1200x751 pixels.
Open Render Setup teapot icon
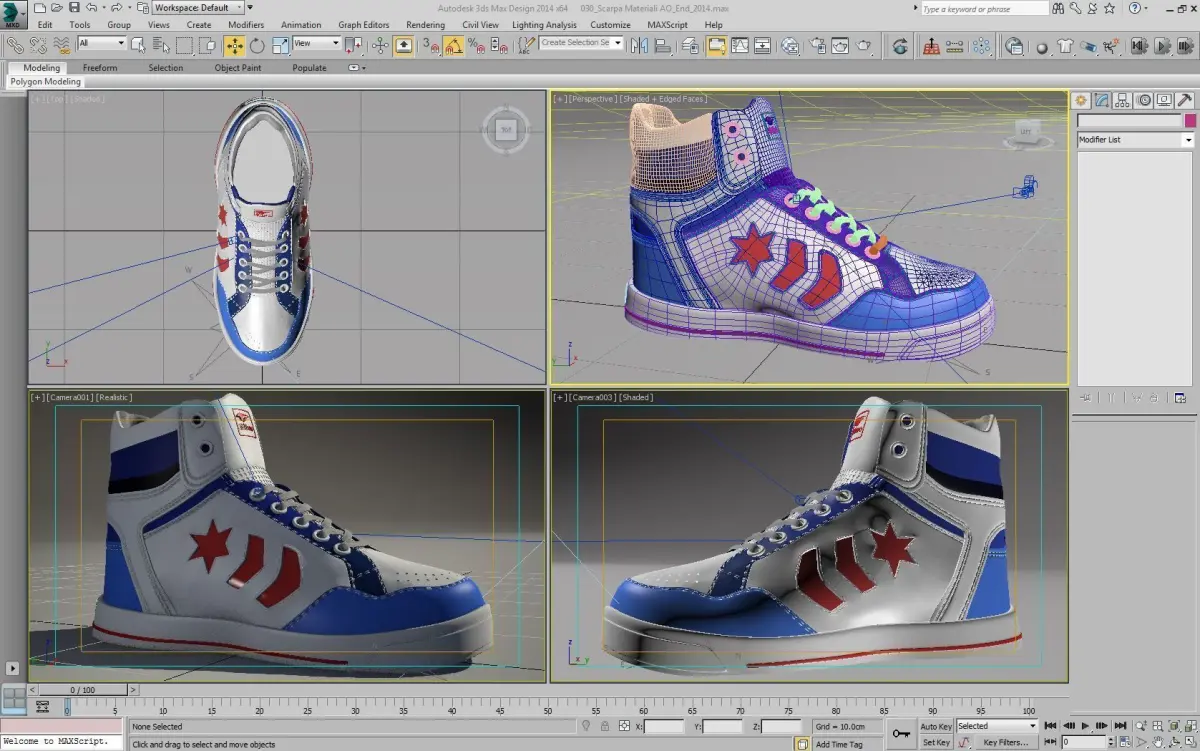(x=817, y=45)
